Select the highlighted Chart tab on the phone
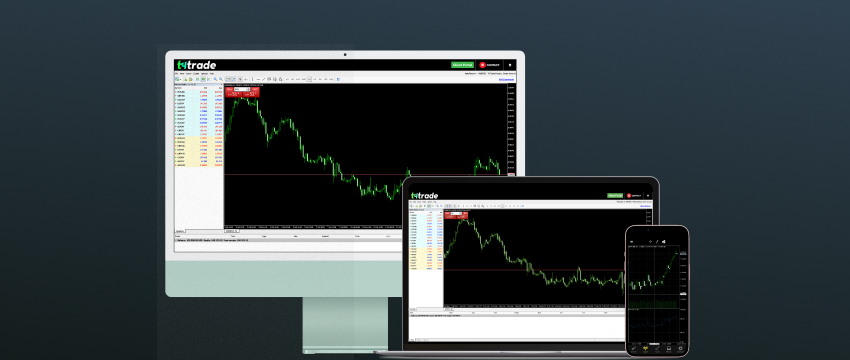 pyautogui.click(x=646, y=349)
